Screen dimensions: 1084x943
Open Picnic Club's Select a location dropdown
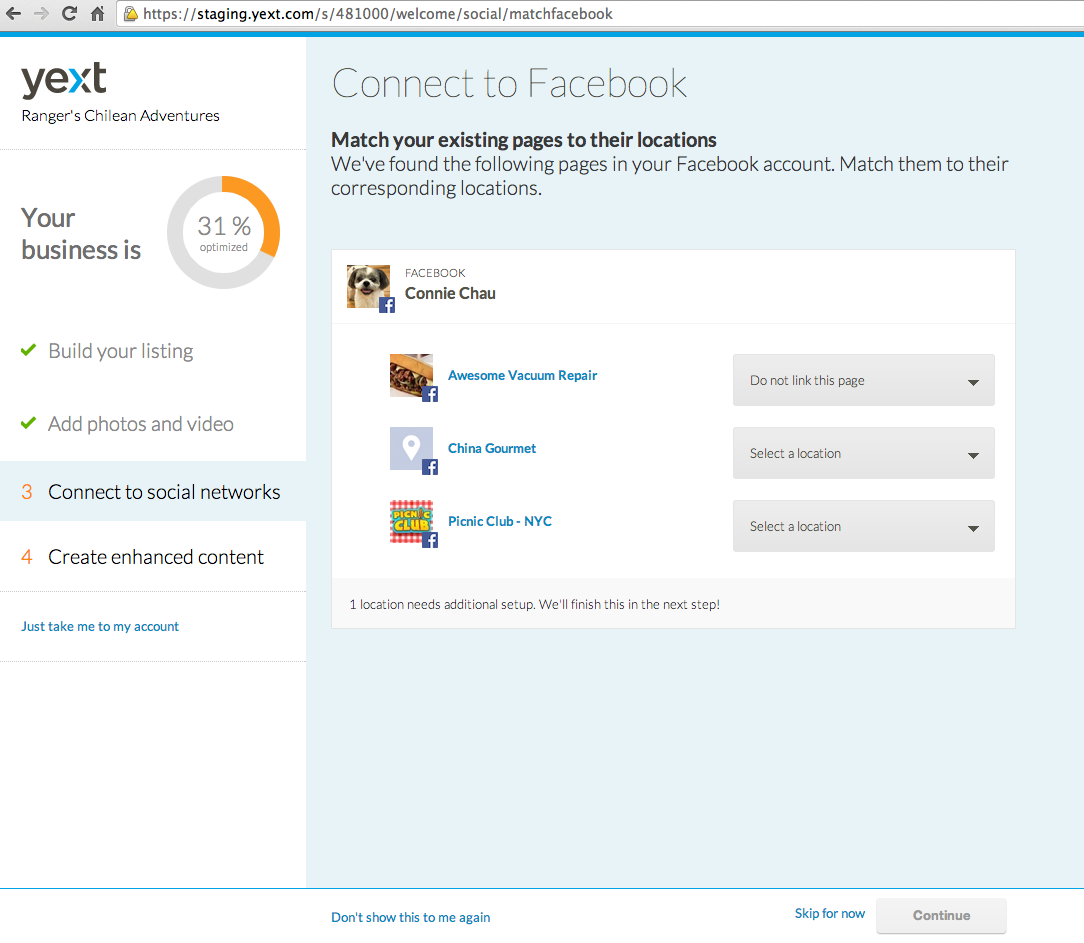coord(863,526)
